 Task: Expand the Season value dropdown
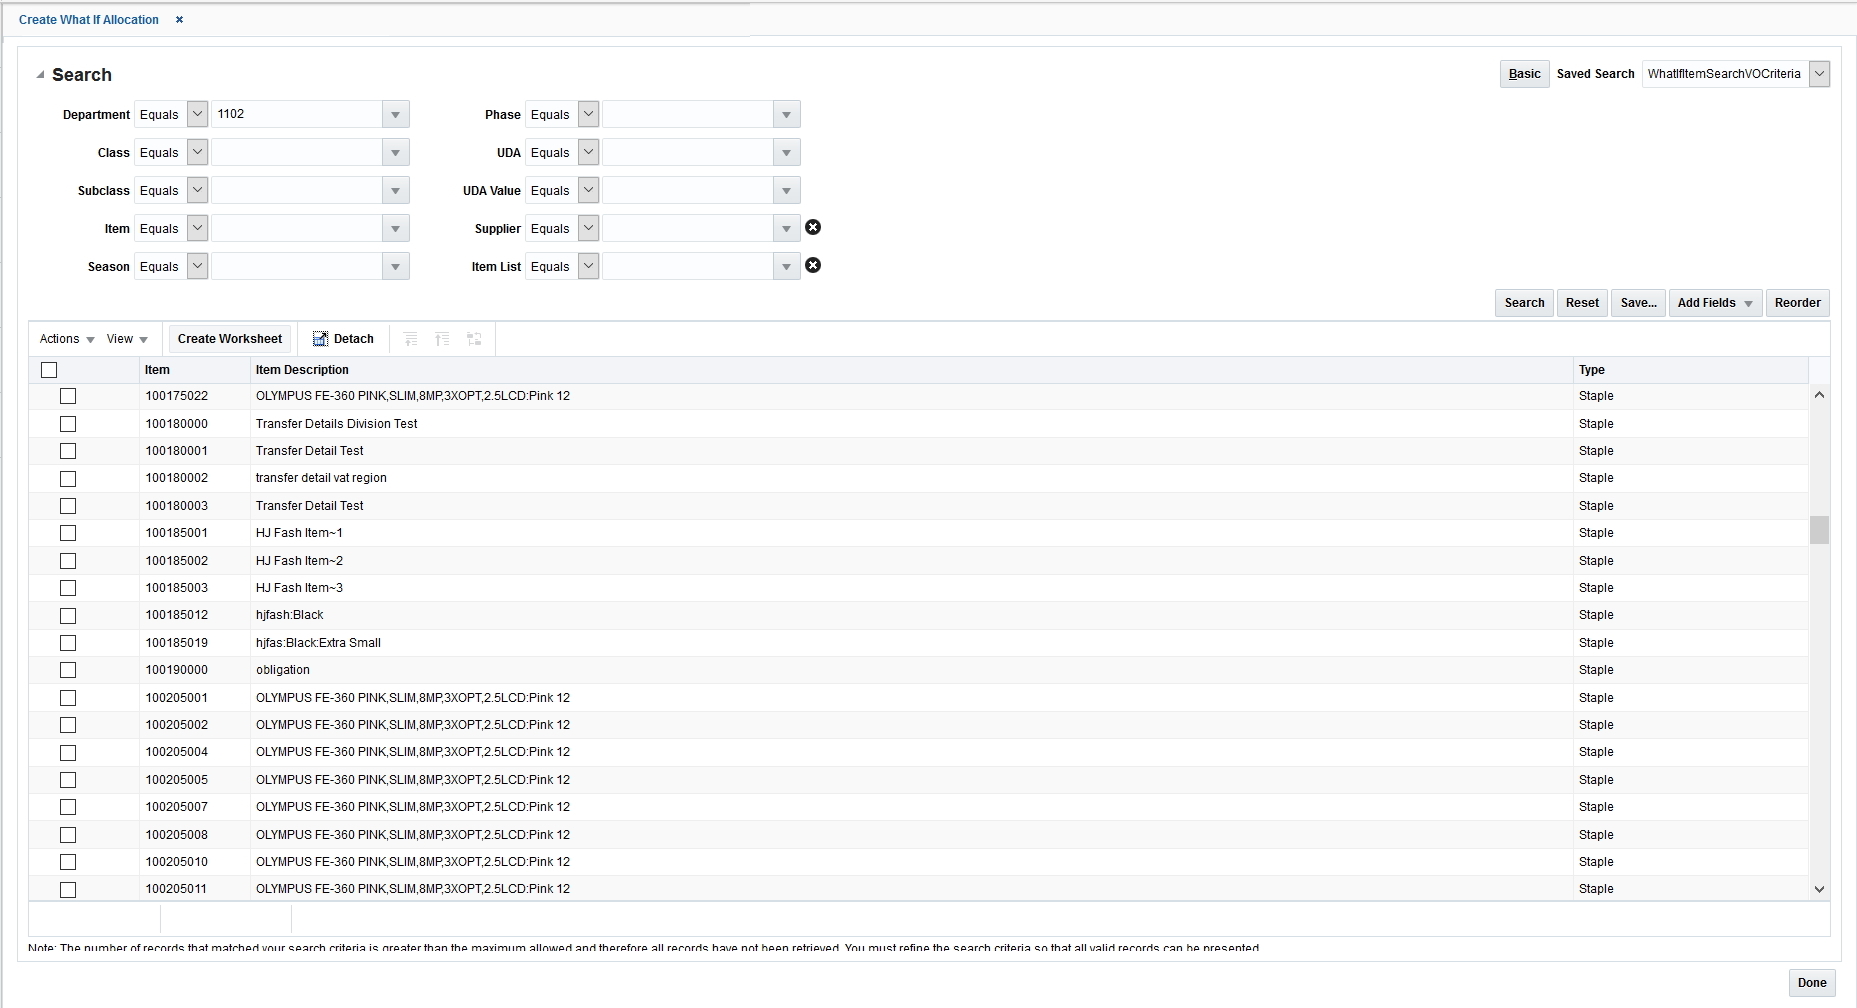point(396,266)
